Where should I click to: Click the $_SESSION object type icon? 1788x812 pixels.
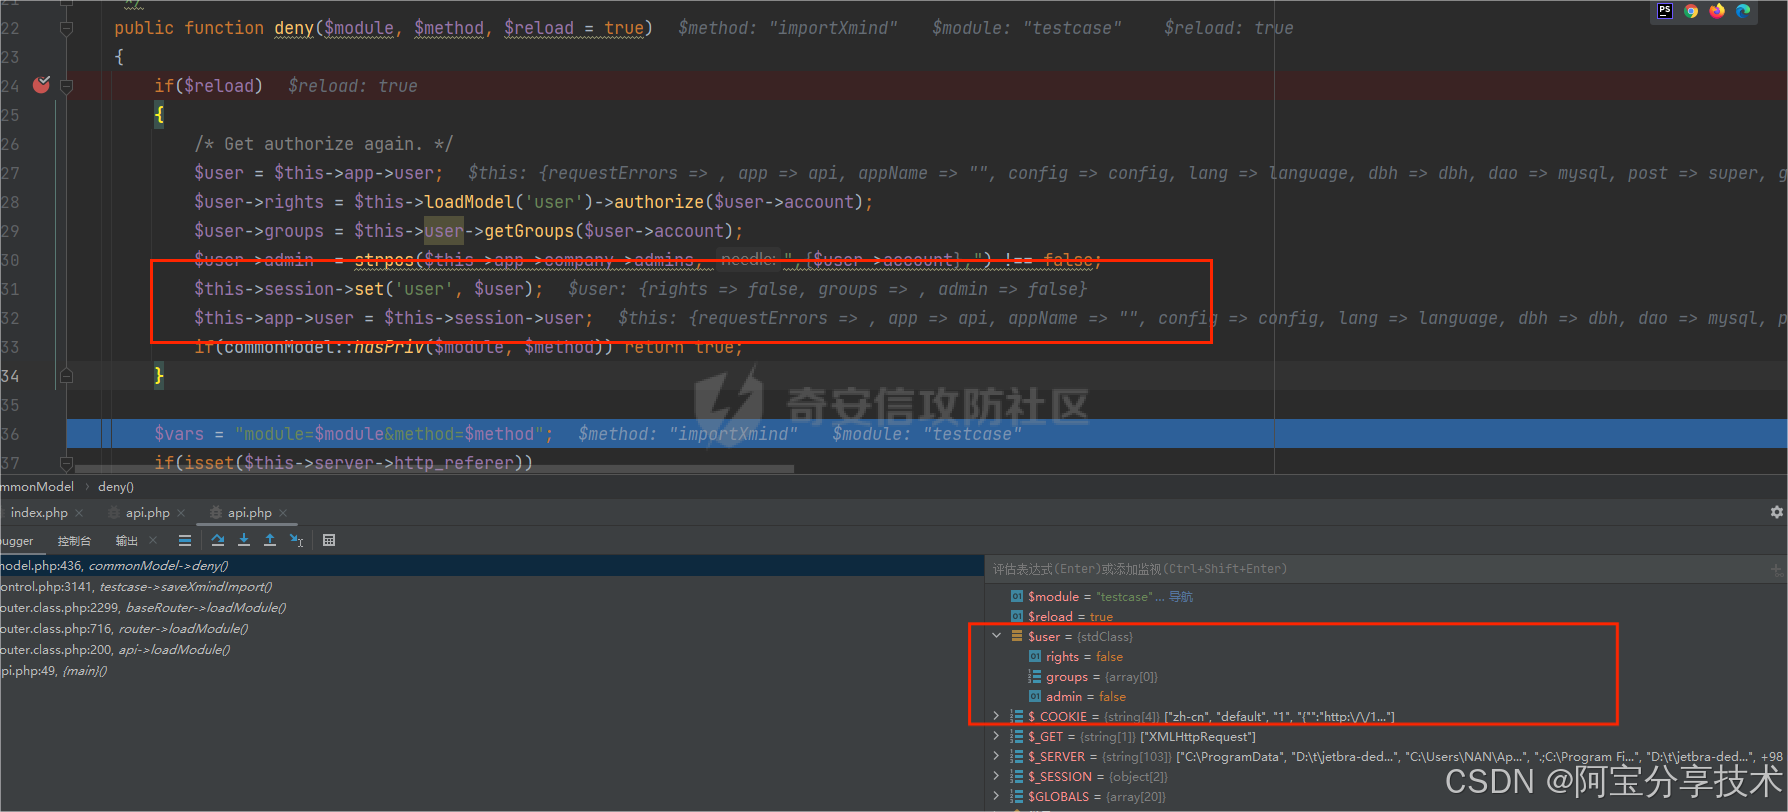pyautogui.click(x=1017, y=777)
